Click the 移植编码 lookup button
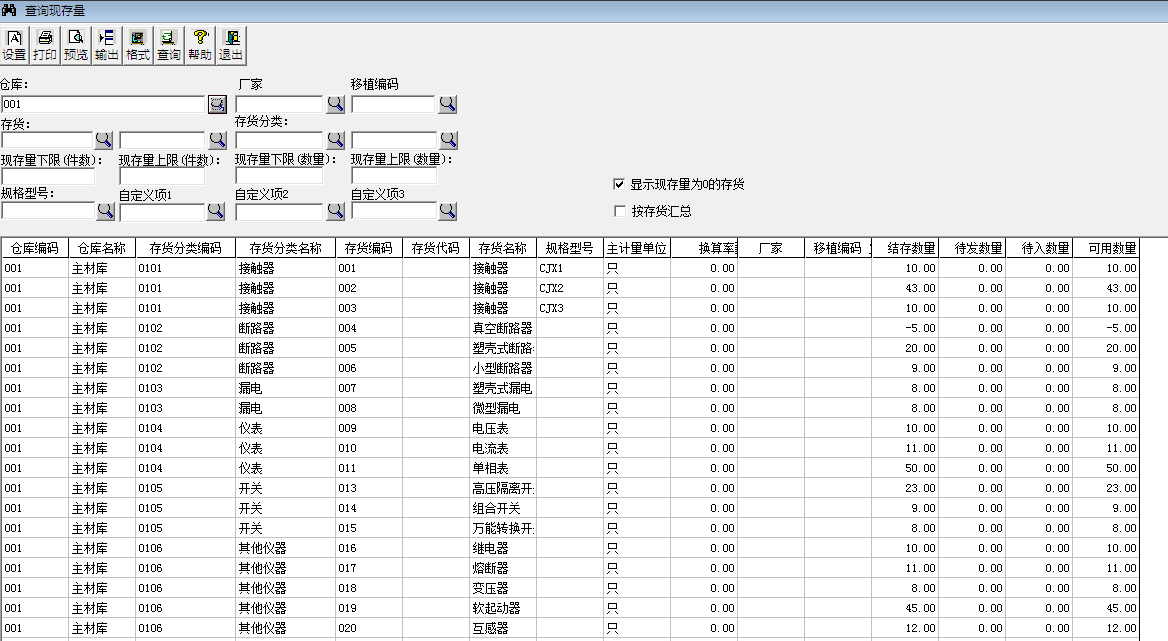Viewport: 1168px width, 641px height. [447, 104]
